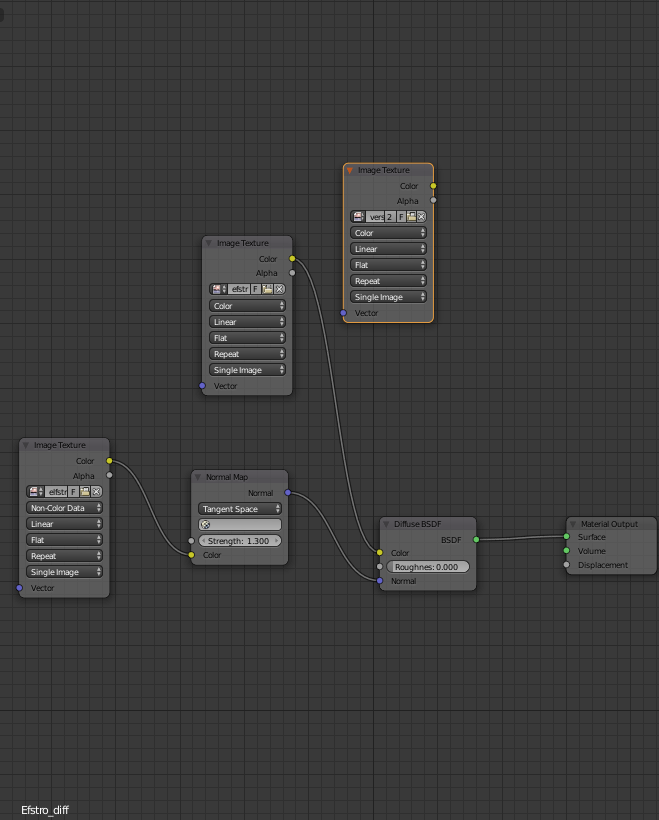Click the Surface input socket on Material Output
This screenshot has width=659, height=820.
pos(566,537)
